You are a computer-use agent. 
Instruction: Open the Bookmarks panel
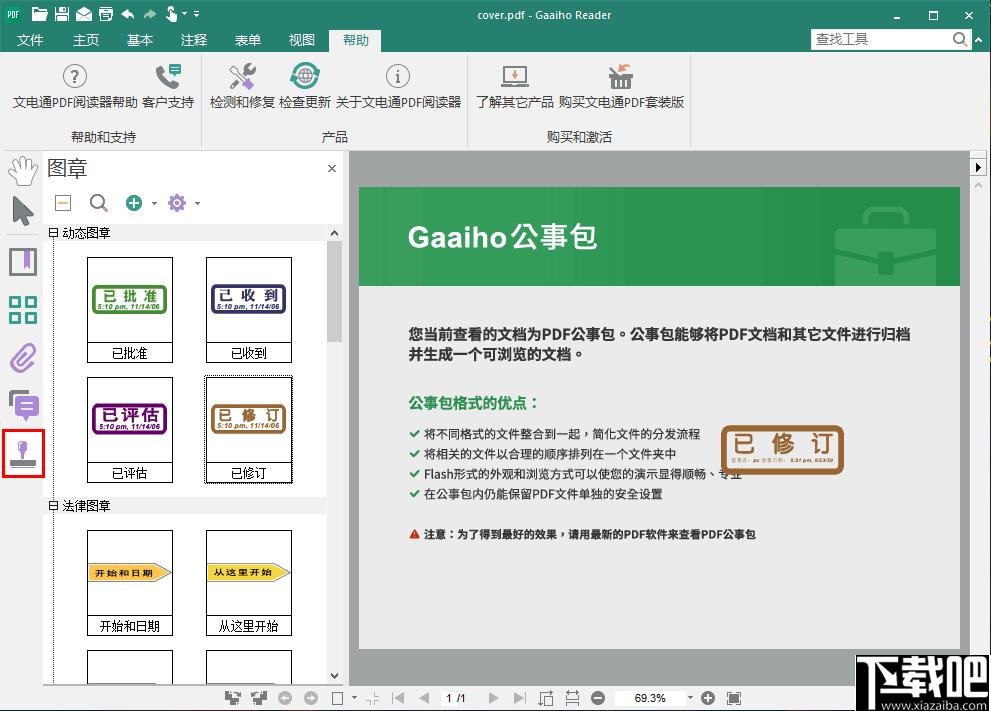(23, 262)
